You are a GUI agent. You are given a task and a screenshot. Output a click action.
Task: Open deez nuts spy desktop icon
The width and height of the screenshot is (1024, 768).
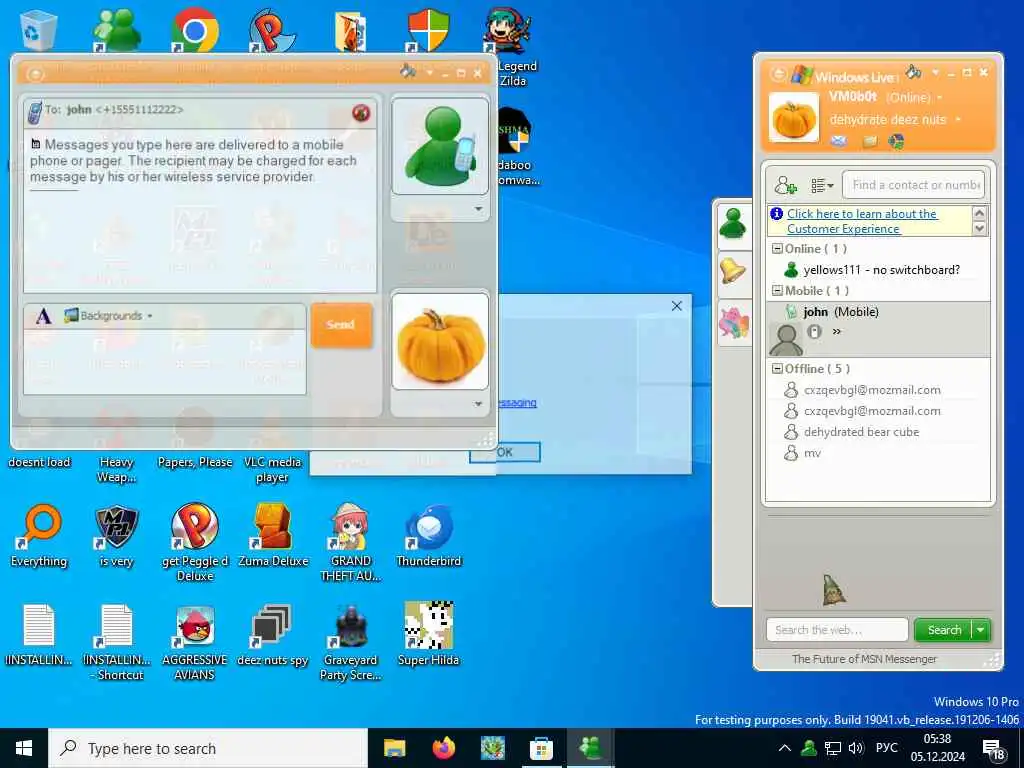272,635
